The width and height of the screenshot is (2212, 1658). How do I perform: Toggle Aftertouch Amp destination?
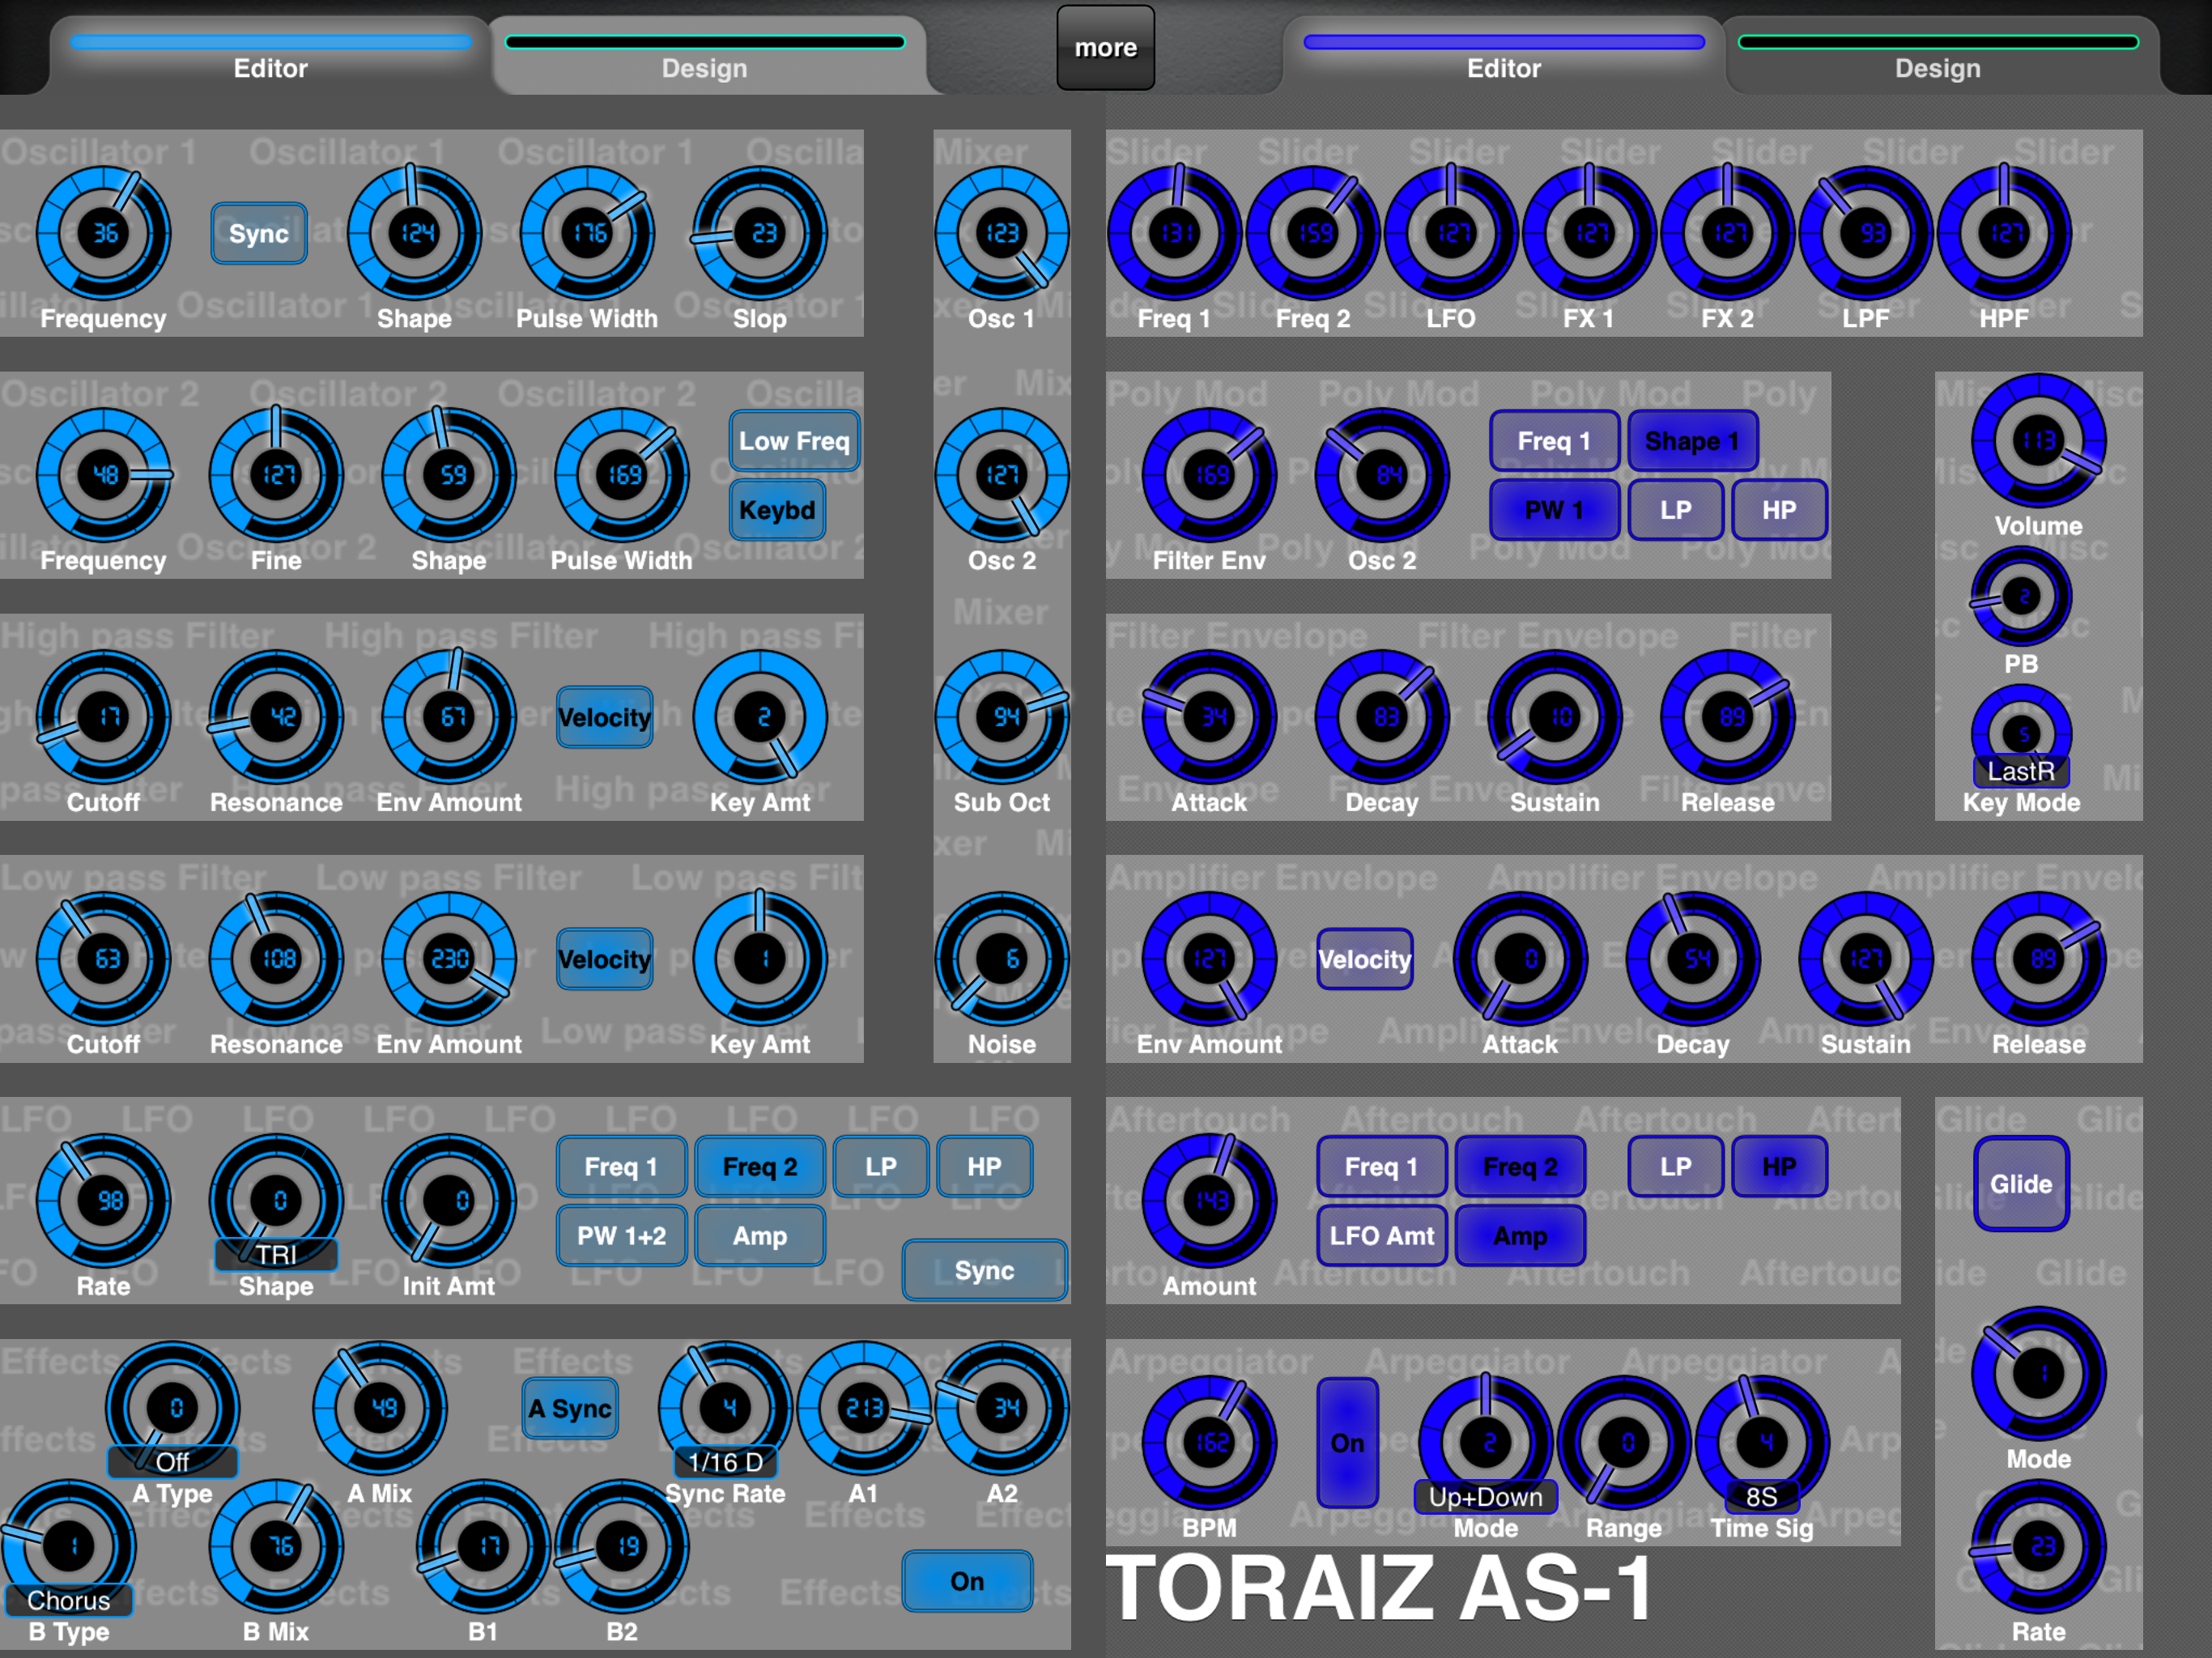click(1520, 1235)
